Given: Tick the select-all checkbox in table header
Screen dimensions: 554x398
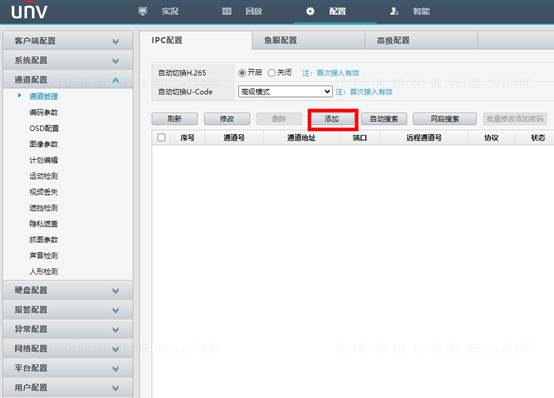Looking at the screenshot, I should click(x=161, y=137).
